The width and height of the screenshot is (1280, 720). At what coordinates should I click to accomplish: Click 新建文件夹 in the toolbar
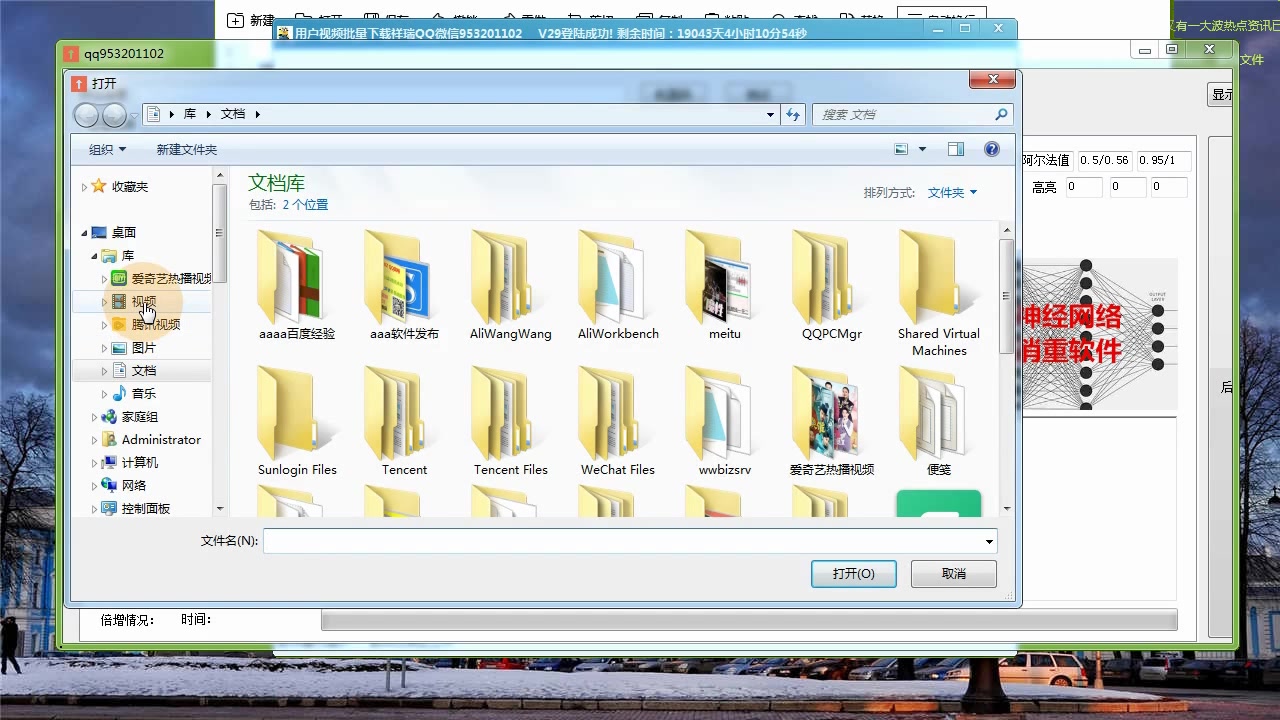click(x=187, y=149)
